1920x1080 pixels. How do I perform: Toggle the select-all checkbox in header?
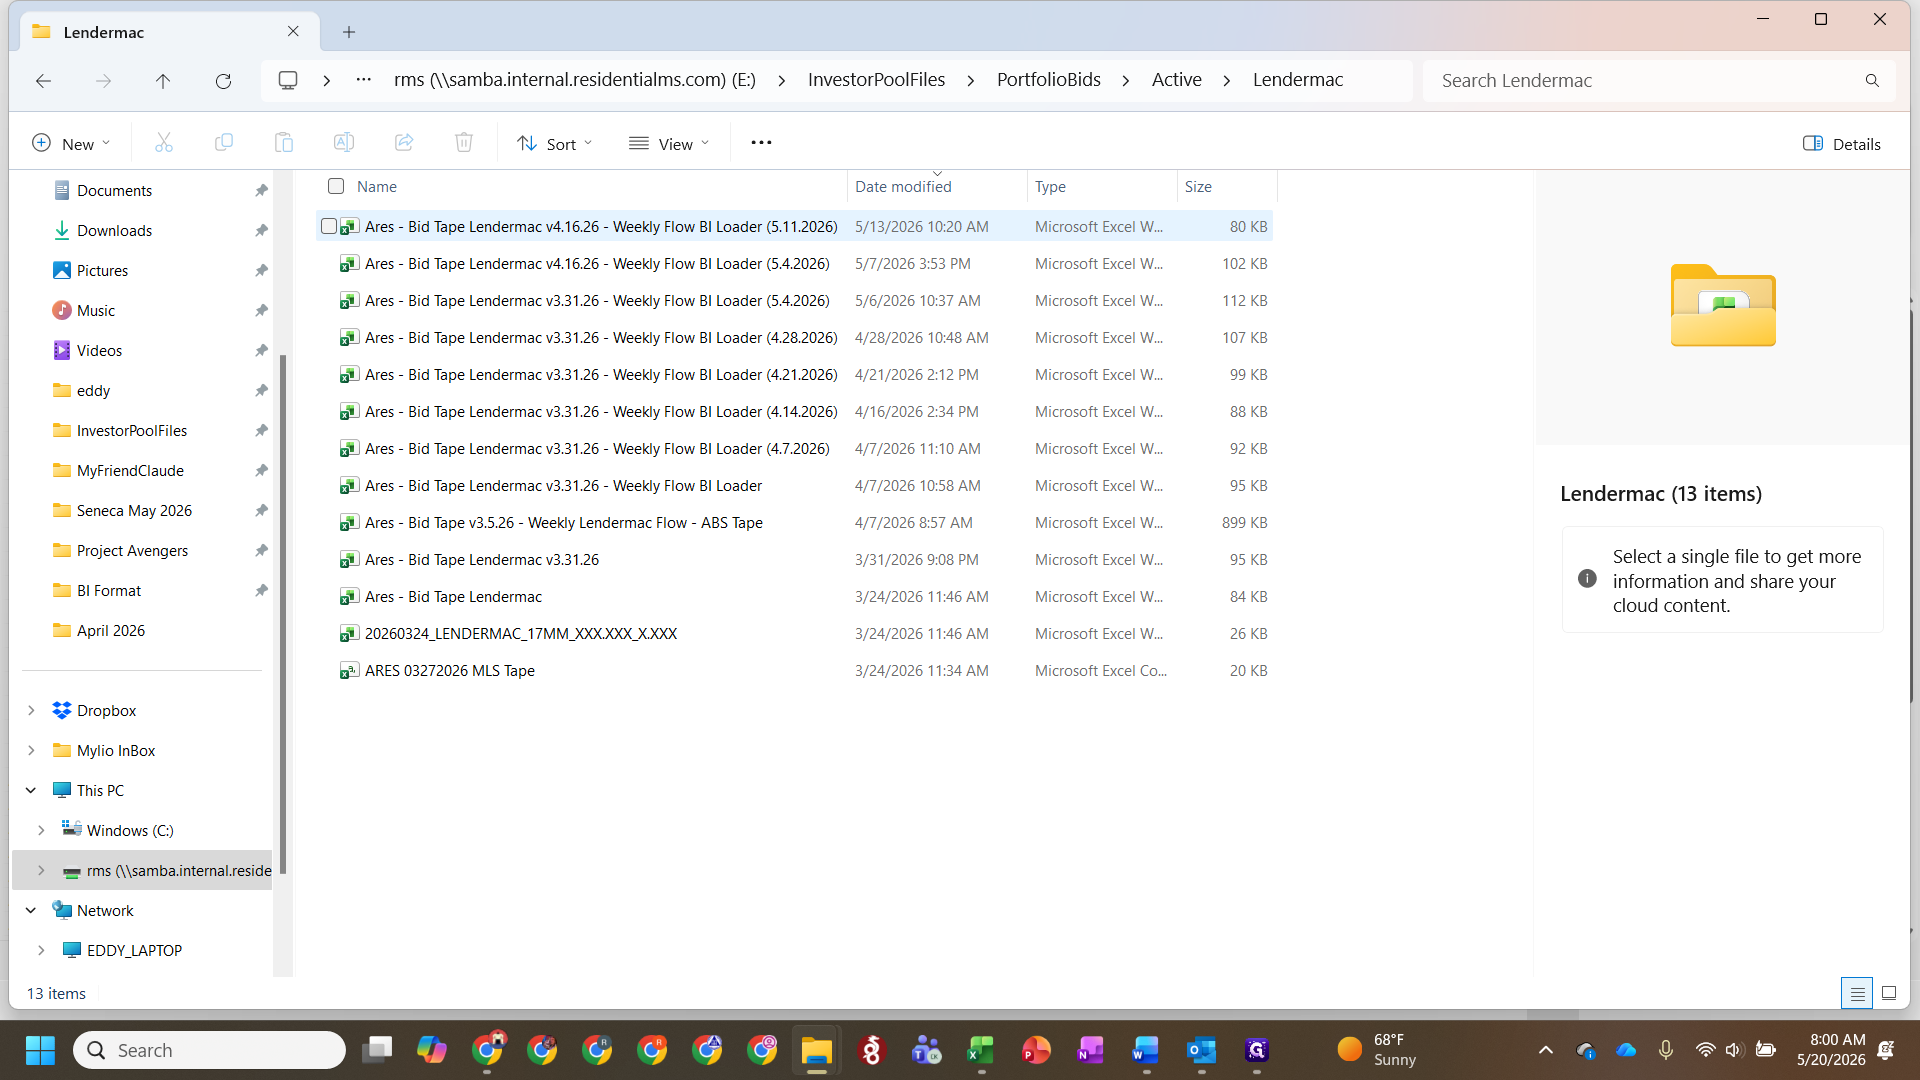point(336,186)
